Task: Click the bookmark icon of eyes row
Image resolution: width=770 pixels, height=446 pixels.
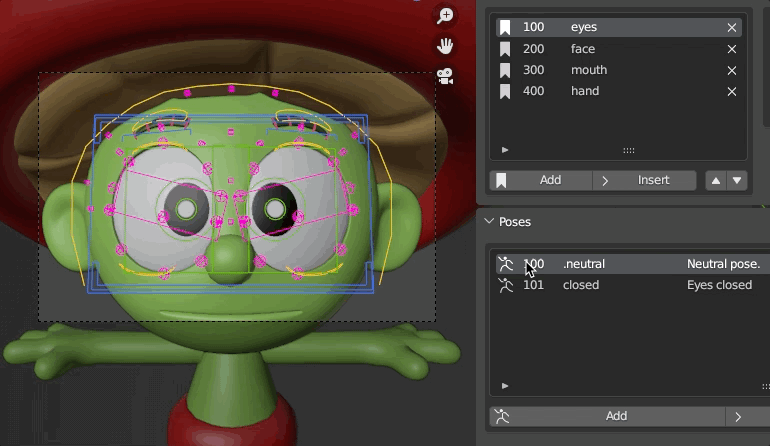Action: 505,27
